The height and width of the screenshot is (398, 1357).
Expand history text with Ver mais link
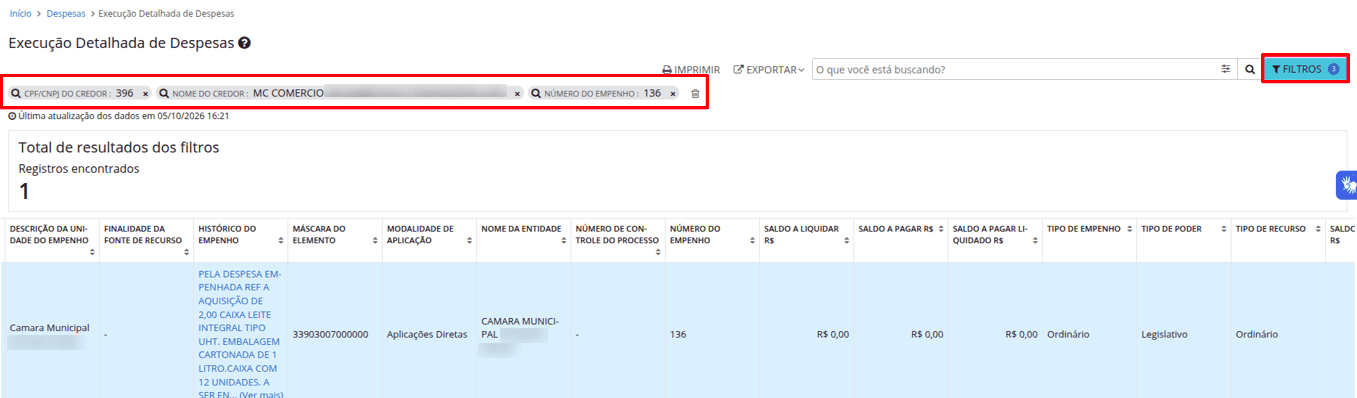[261, 395]
